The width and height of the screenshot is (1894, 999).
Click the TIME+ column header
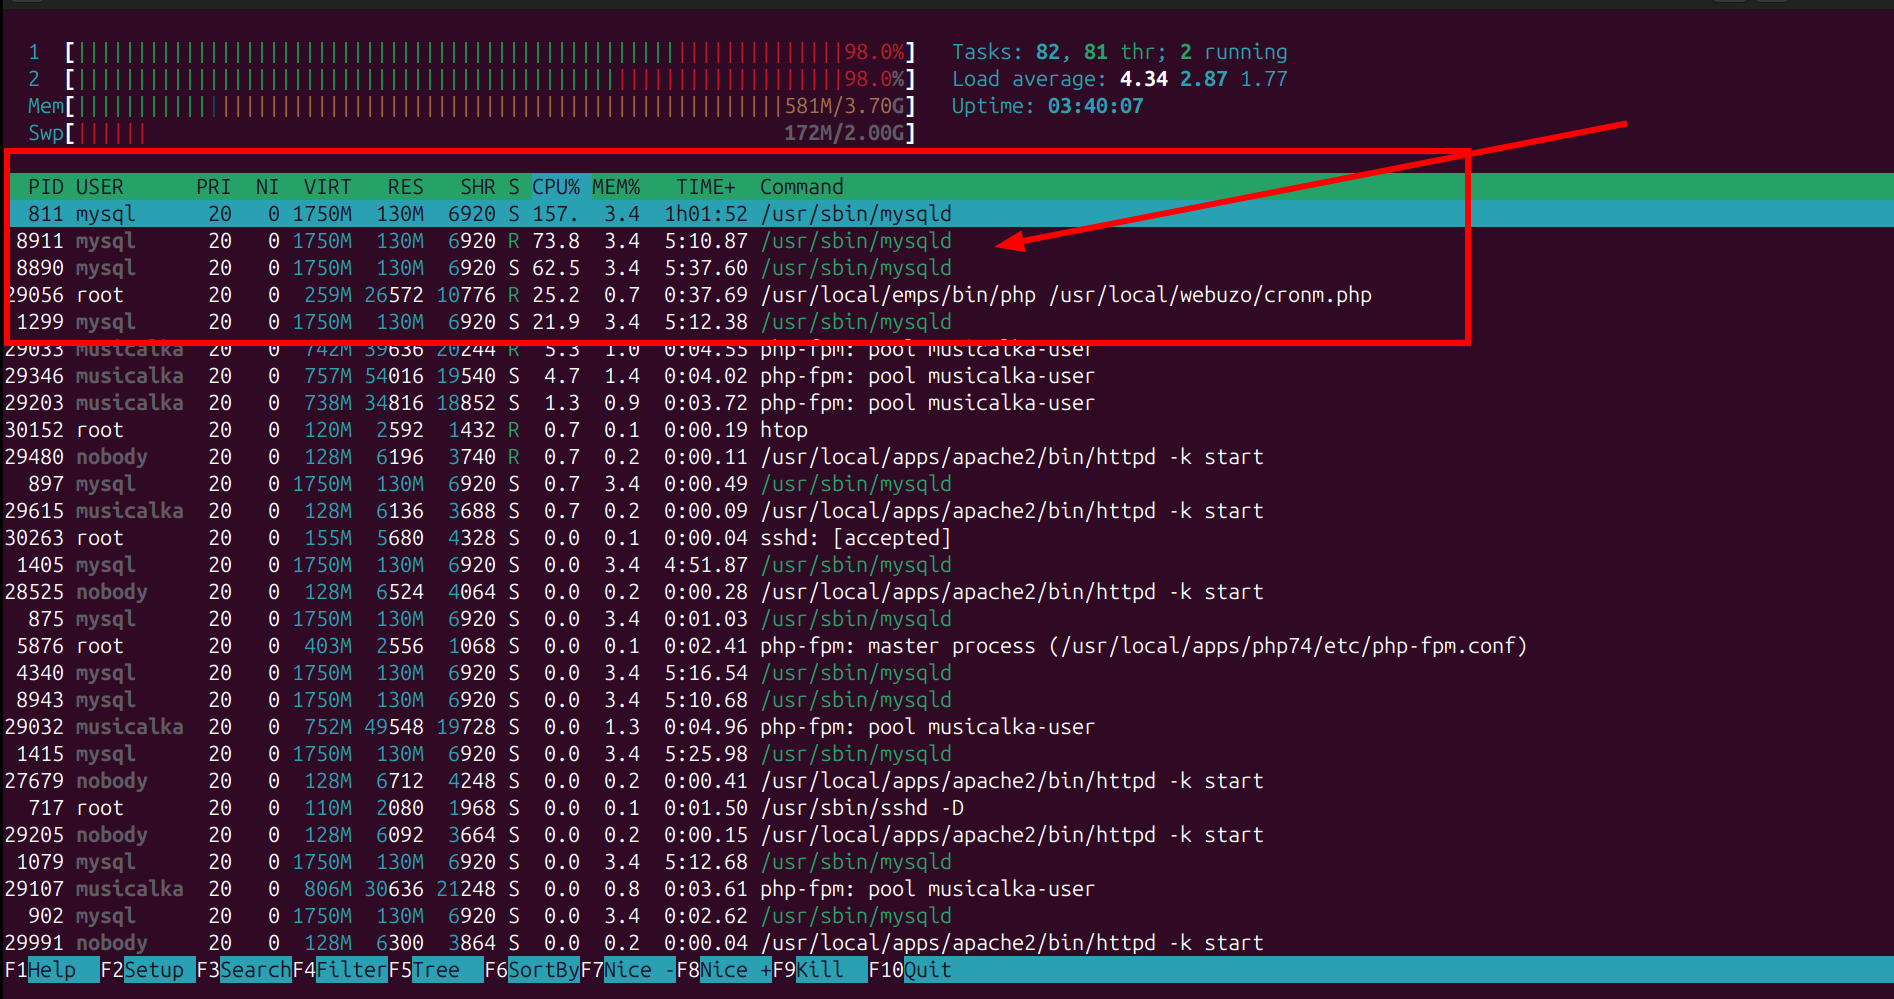coord(705,187)
